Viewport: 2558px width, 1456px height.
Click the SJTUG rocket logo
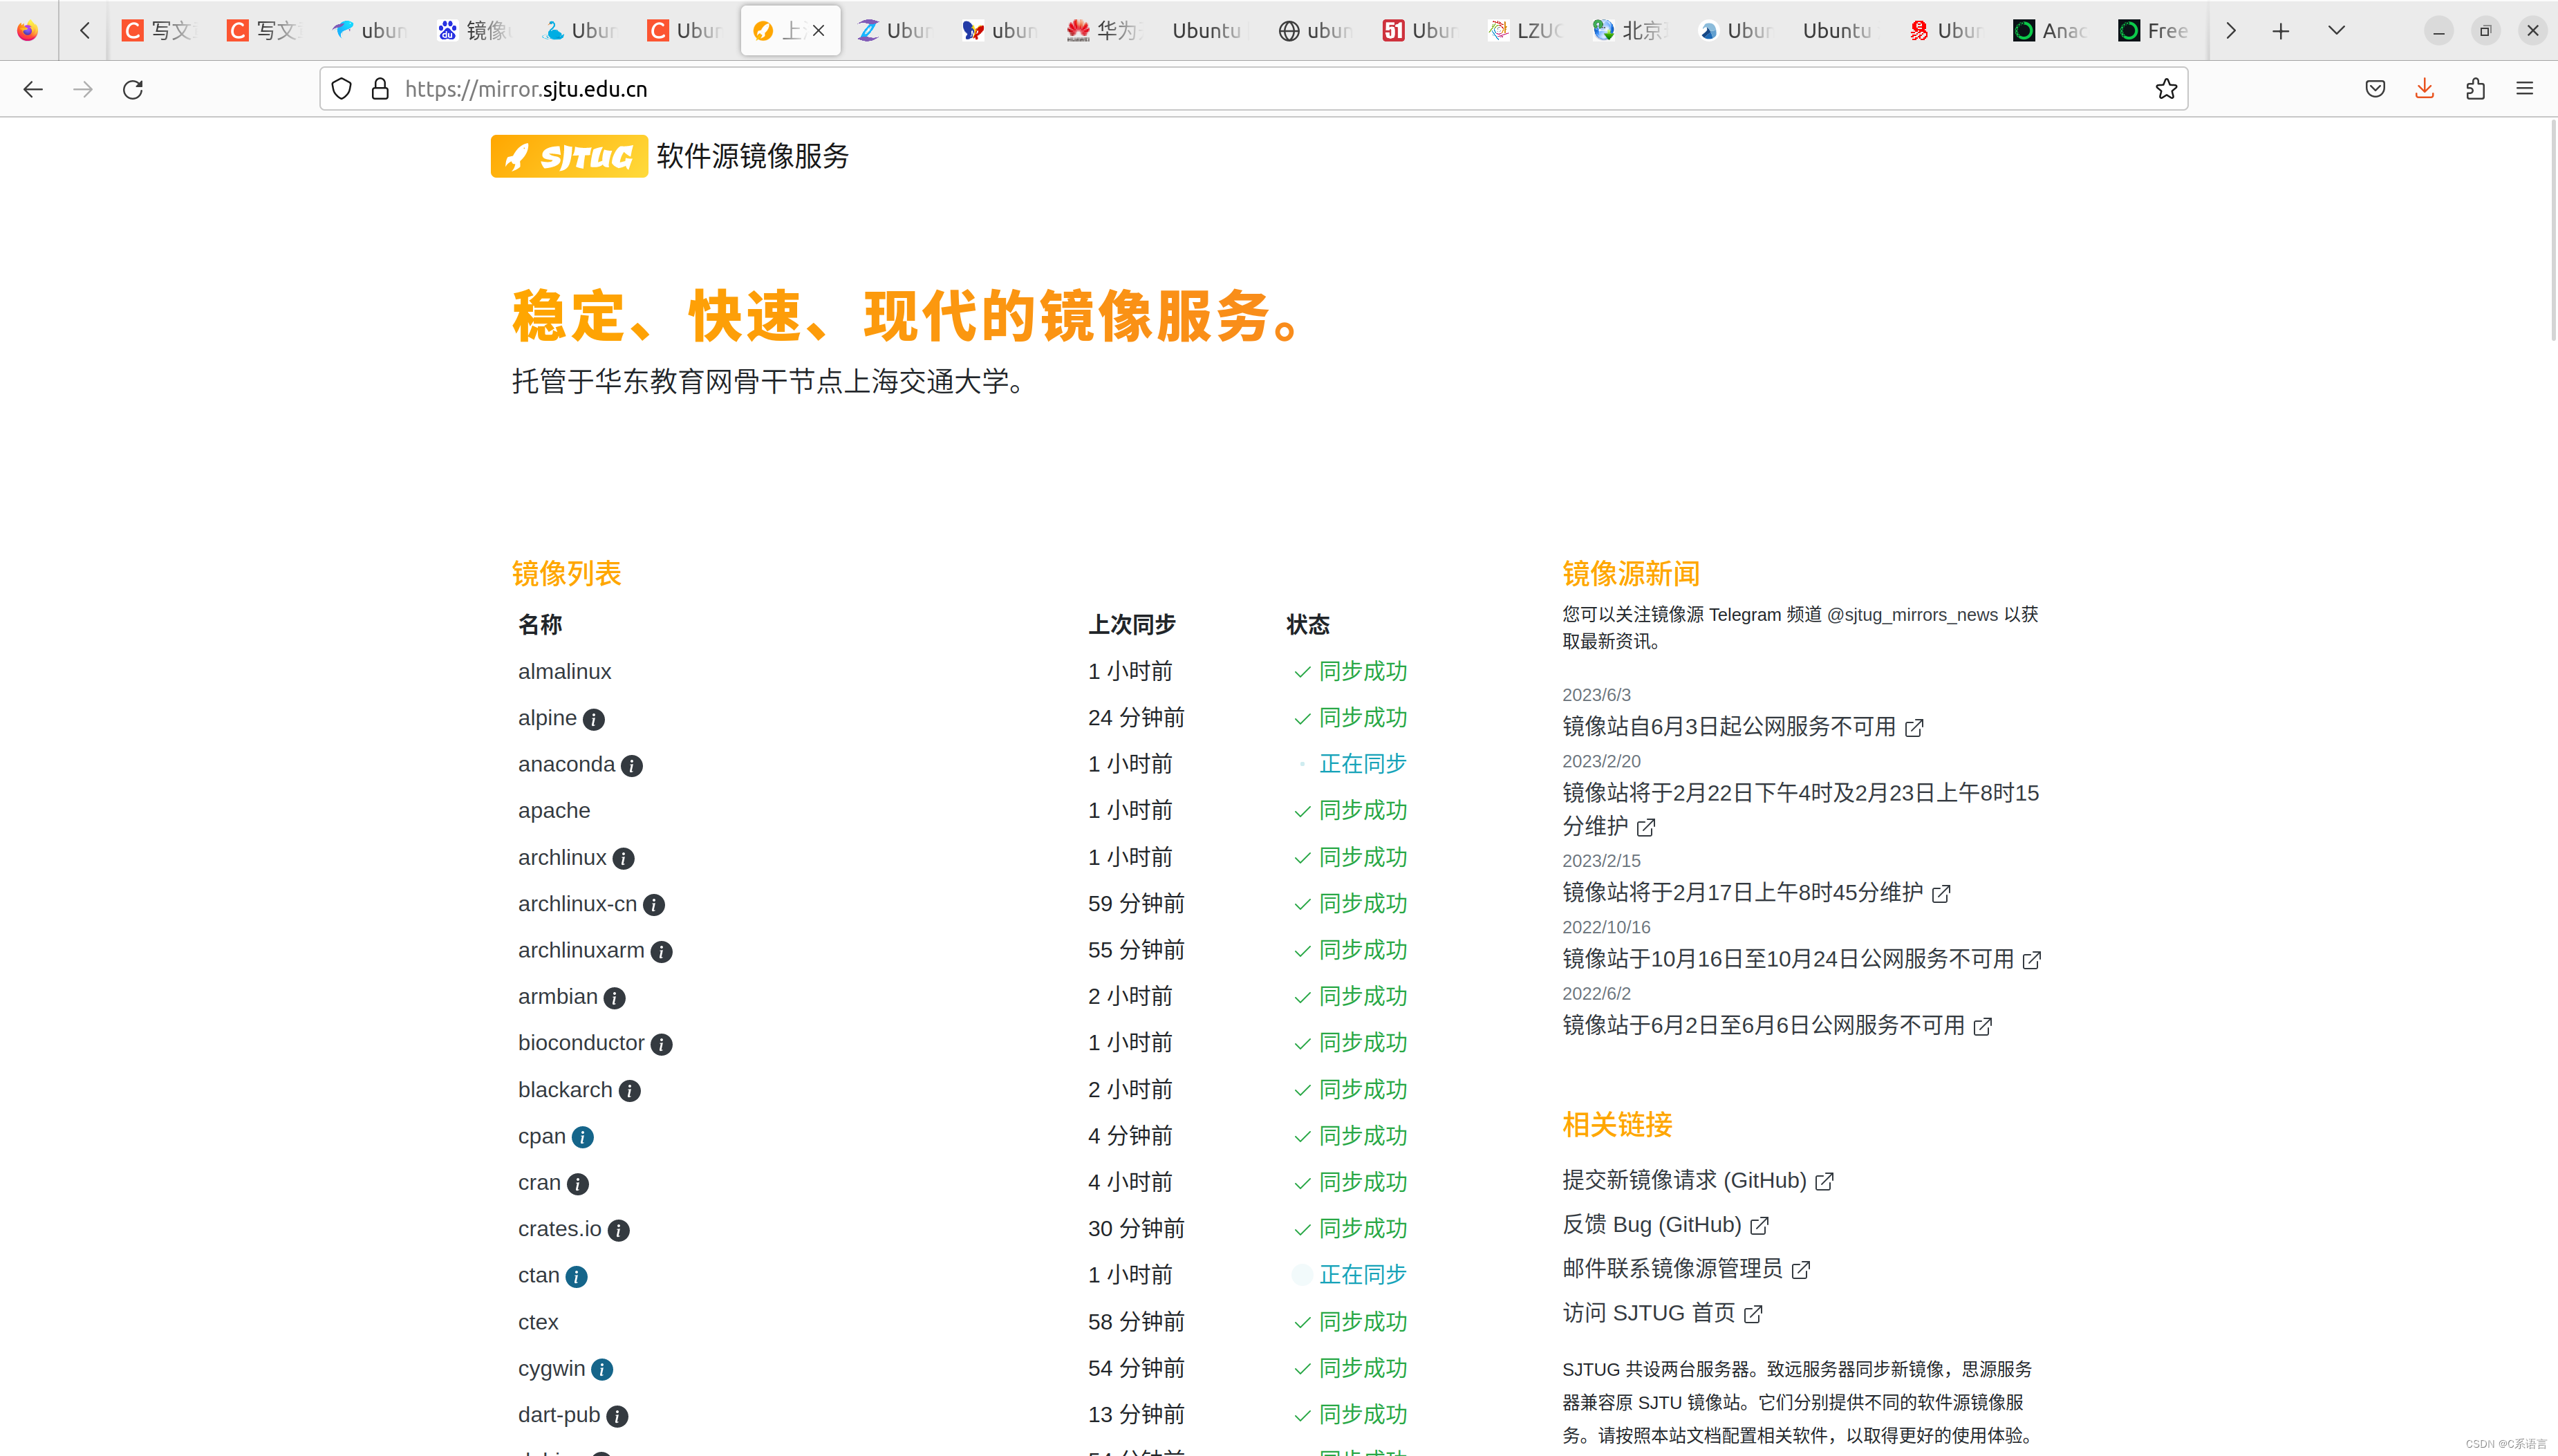[568, 156]
